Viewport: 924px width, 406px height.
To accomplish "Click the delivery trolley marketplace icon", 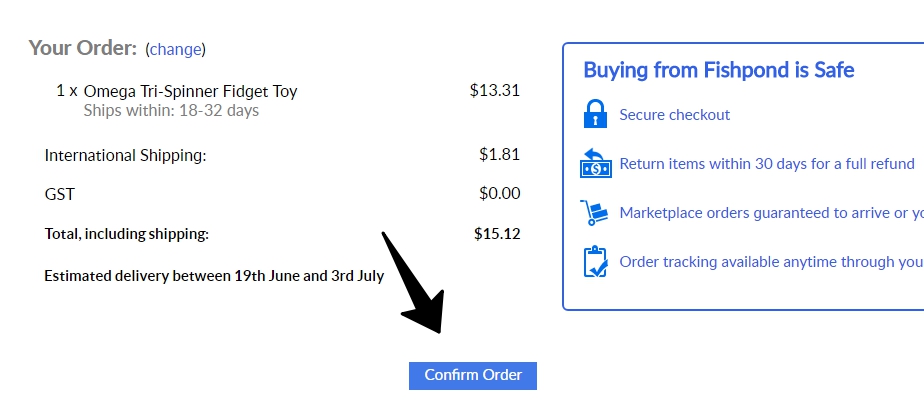I will click(596, 212).
